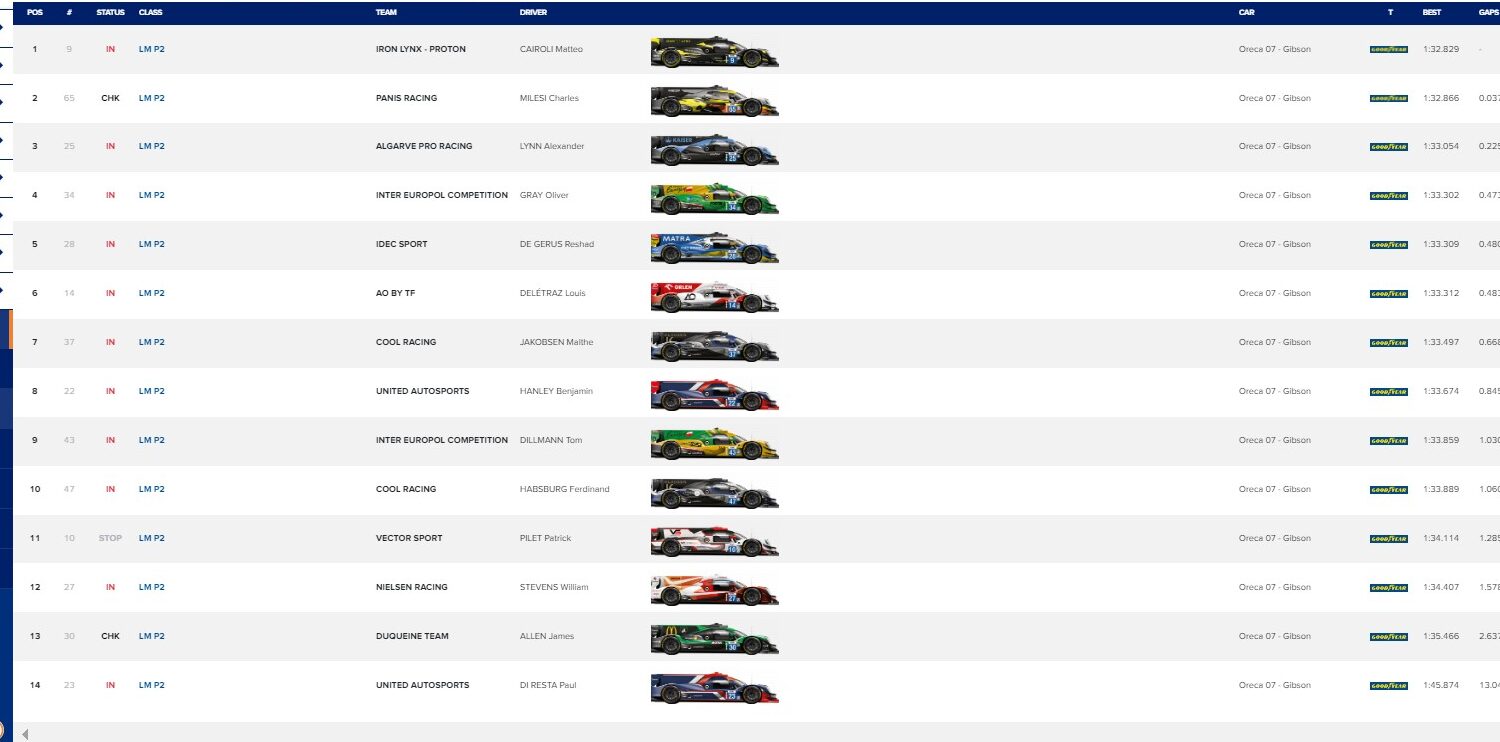The width and height of the screenshot is (1500, 742).
Task: Click the STOP status in PILET row
Action: 110,538
